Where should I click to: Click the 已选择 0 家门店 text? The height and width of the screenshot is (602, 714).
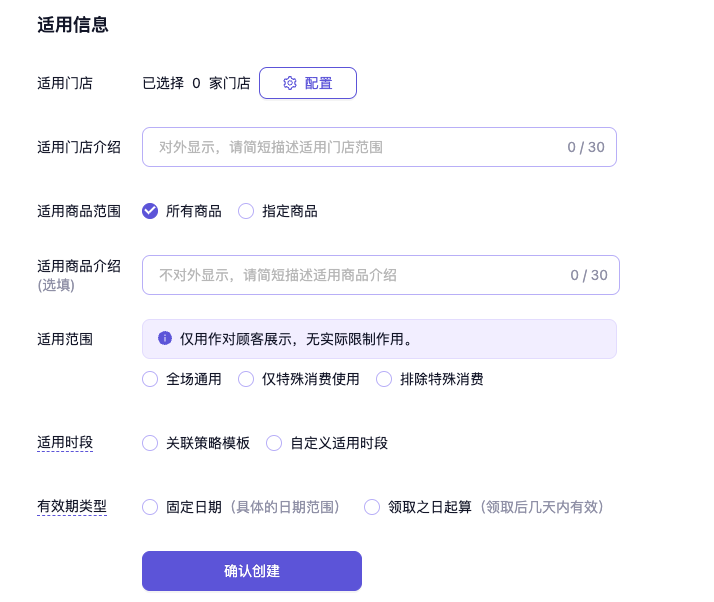coord(196,83)
